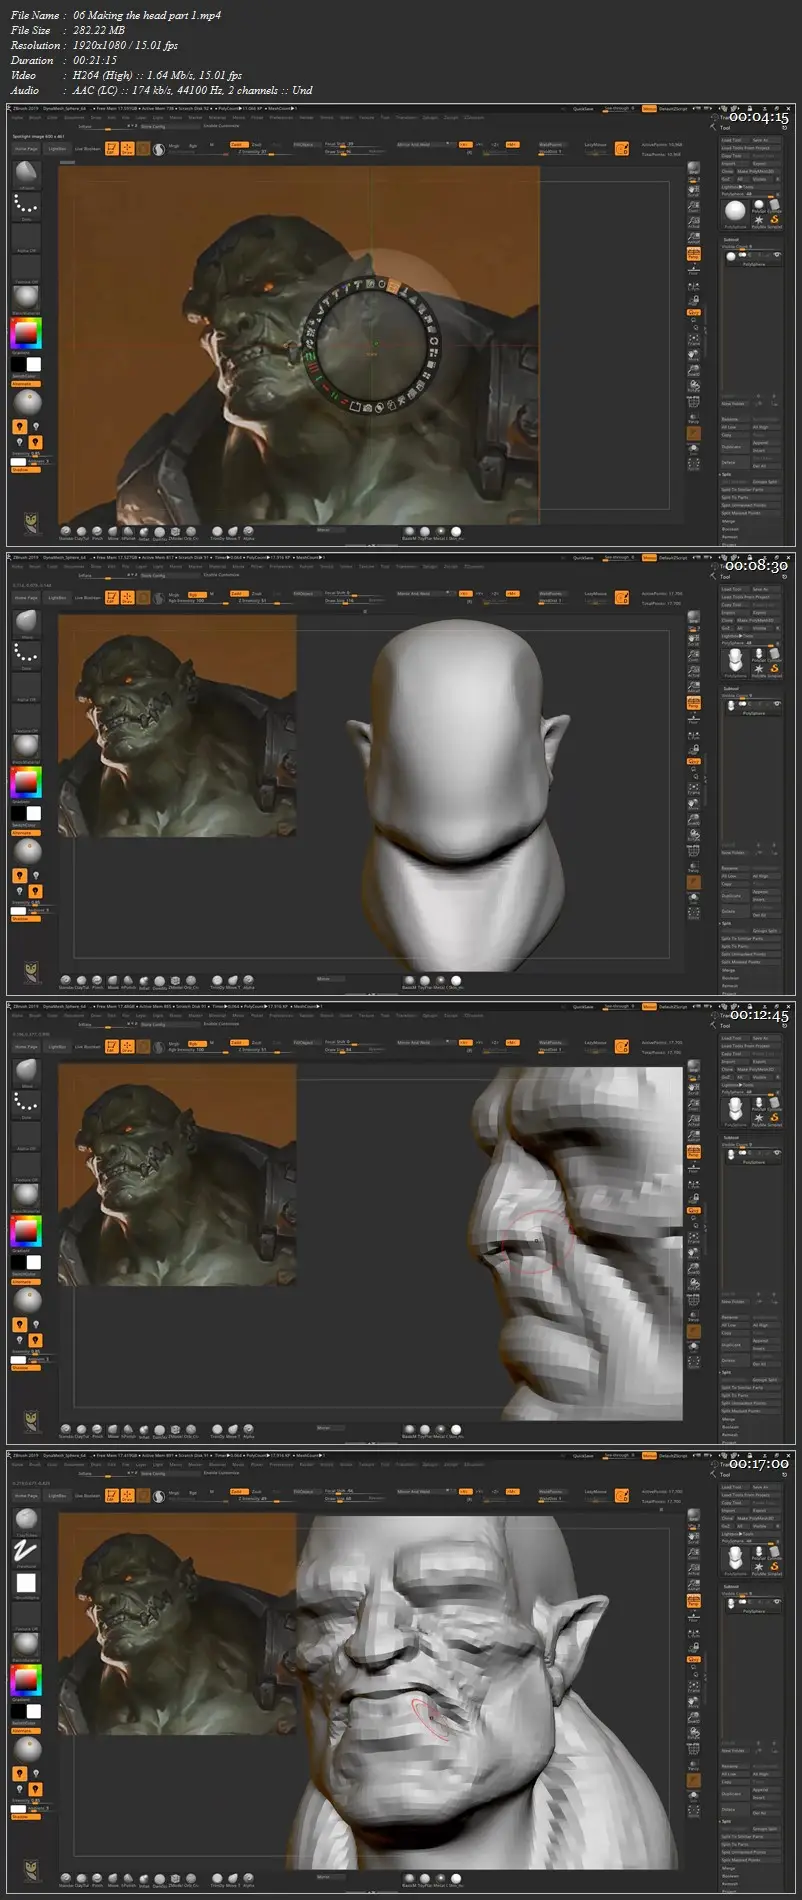The height and width of the screenshot is (1900, 802).
Task: Click Make PolyMesh3D in the 00:12:45 frame
Action: pyautogui.click(x=757, y=1070)
